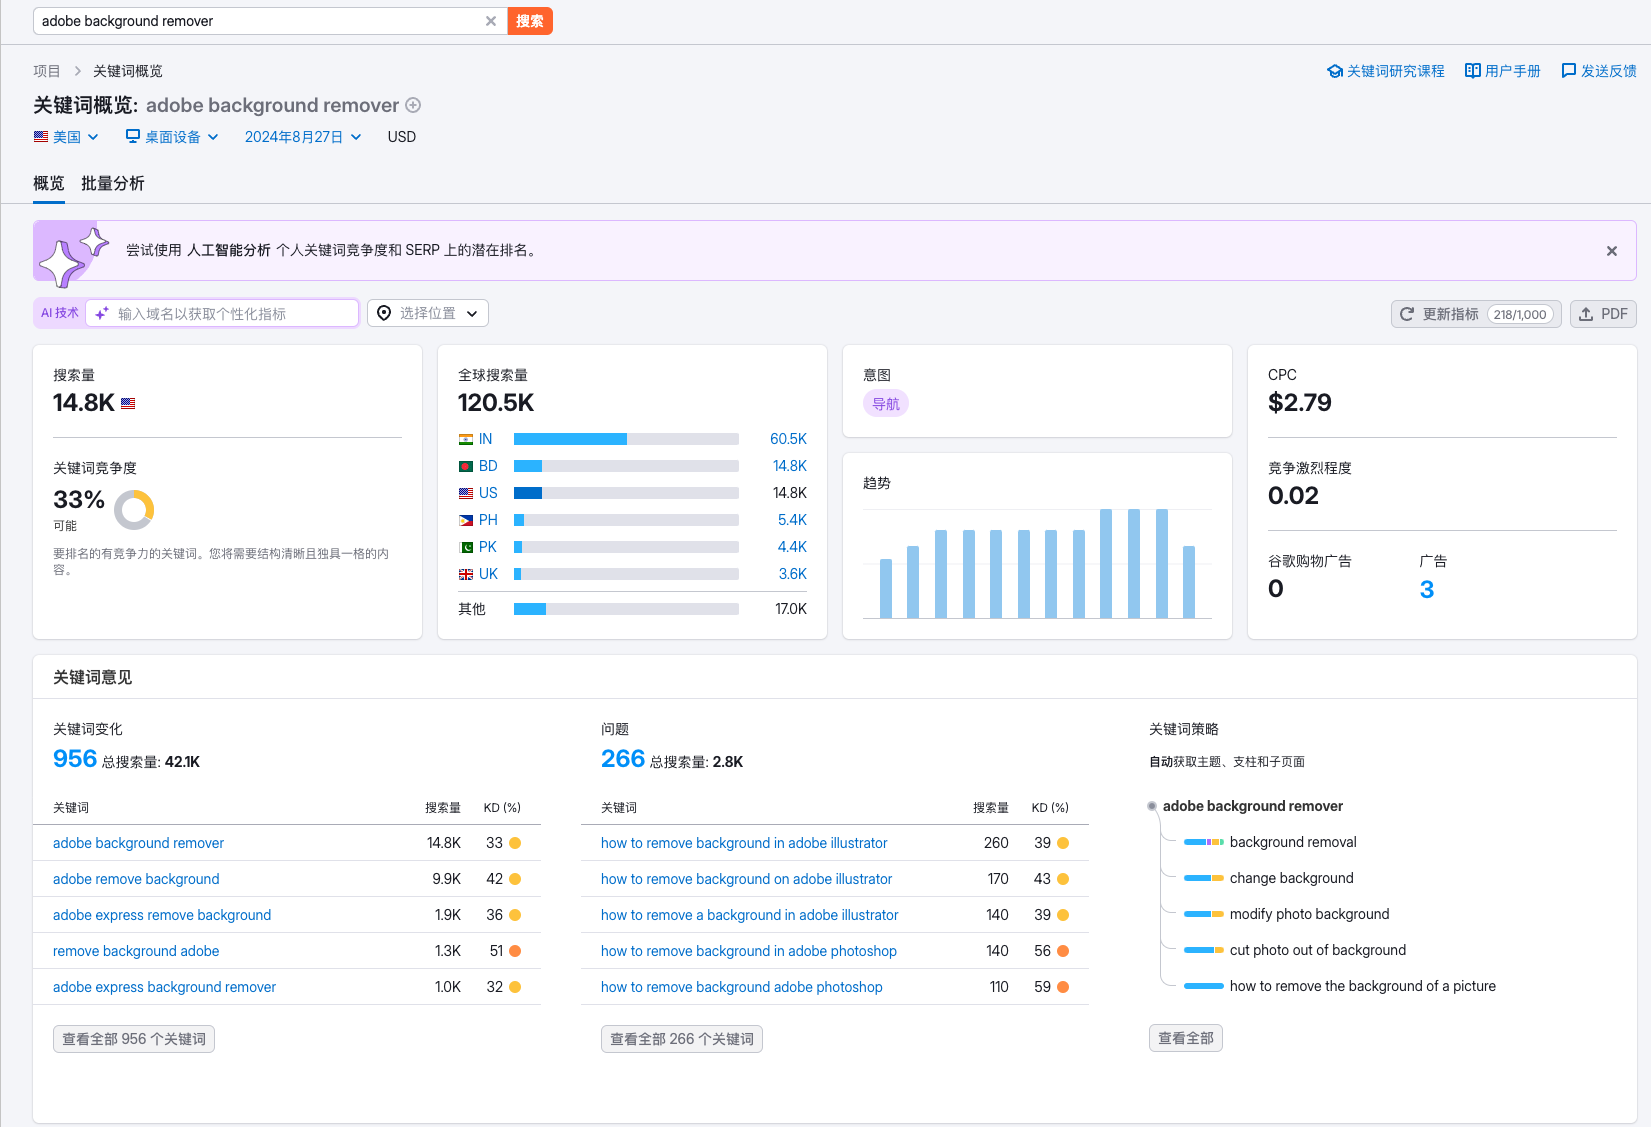Screen dimensions: 1651x1127
Task: Click the orange 搜索 search button
Action: coord(530,21)
